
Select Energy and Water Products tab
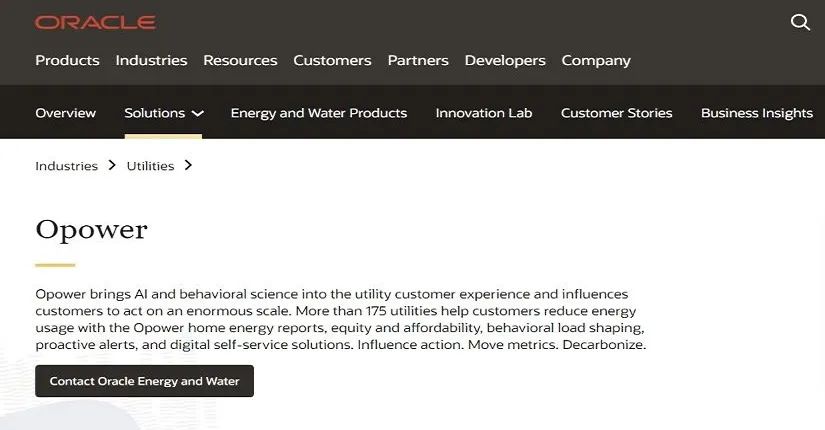point(319,113)
